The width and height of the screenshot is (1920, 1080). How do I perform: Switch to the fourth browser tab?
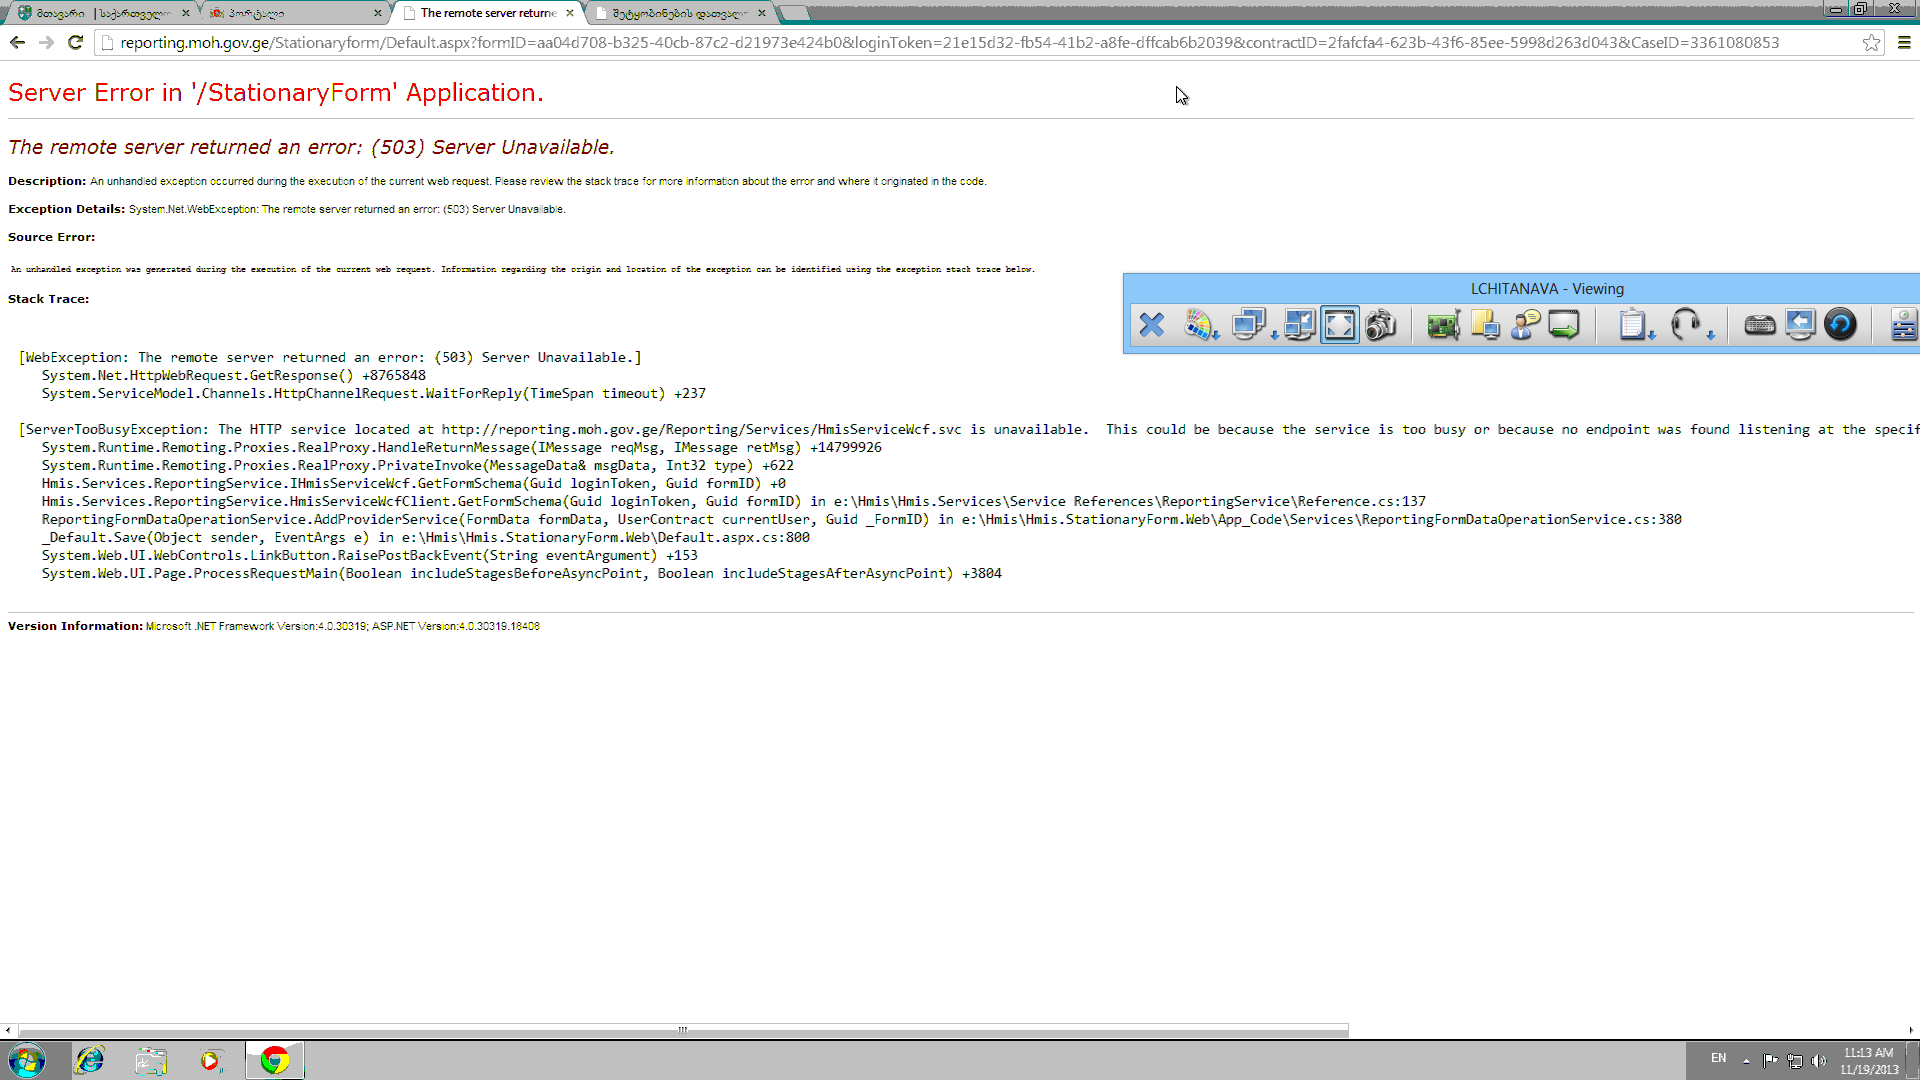click(680, 13)
